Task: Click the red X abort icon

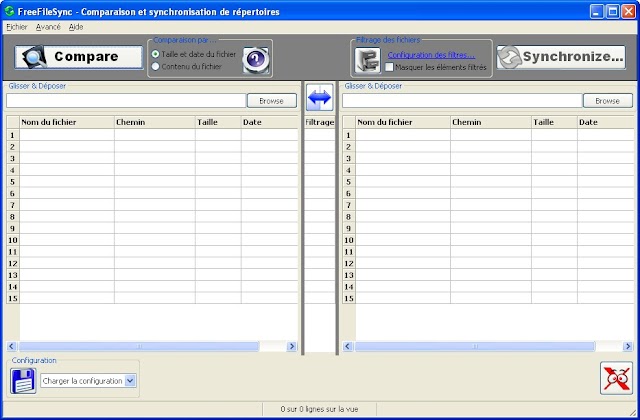Action: 616,378
